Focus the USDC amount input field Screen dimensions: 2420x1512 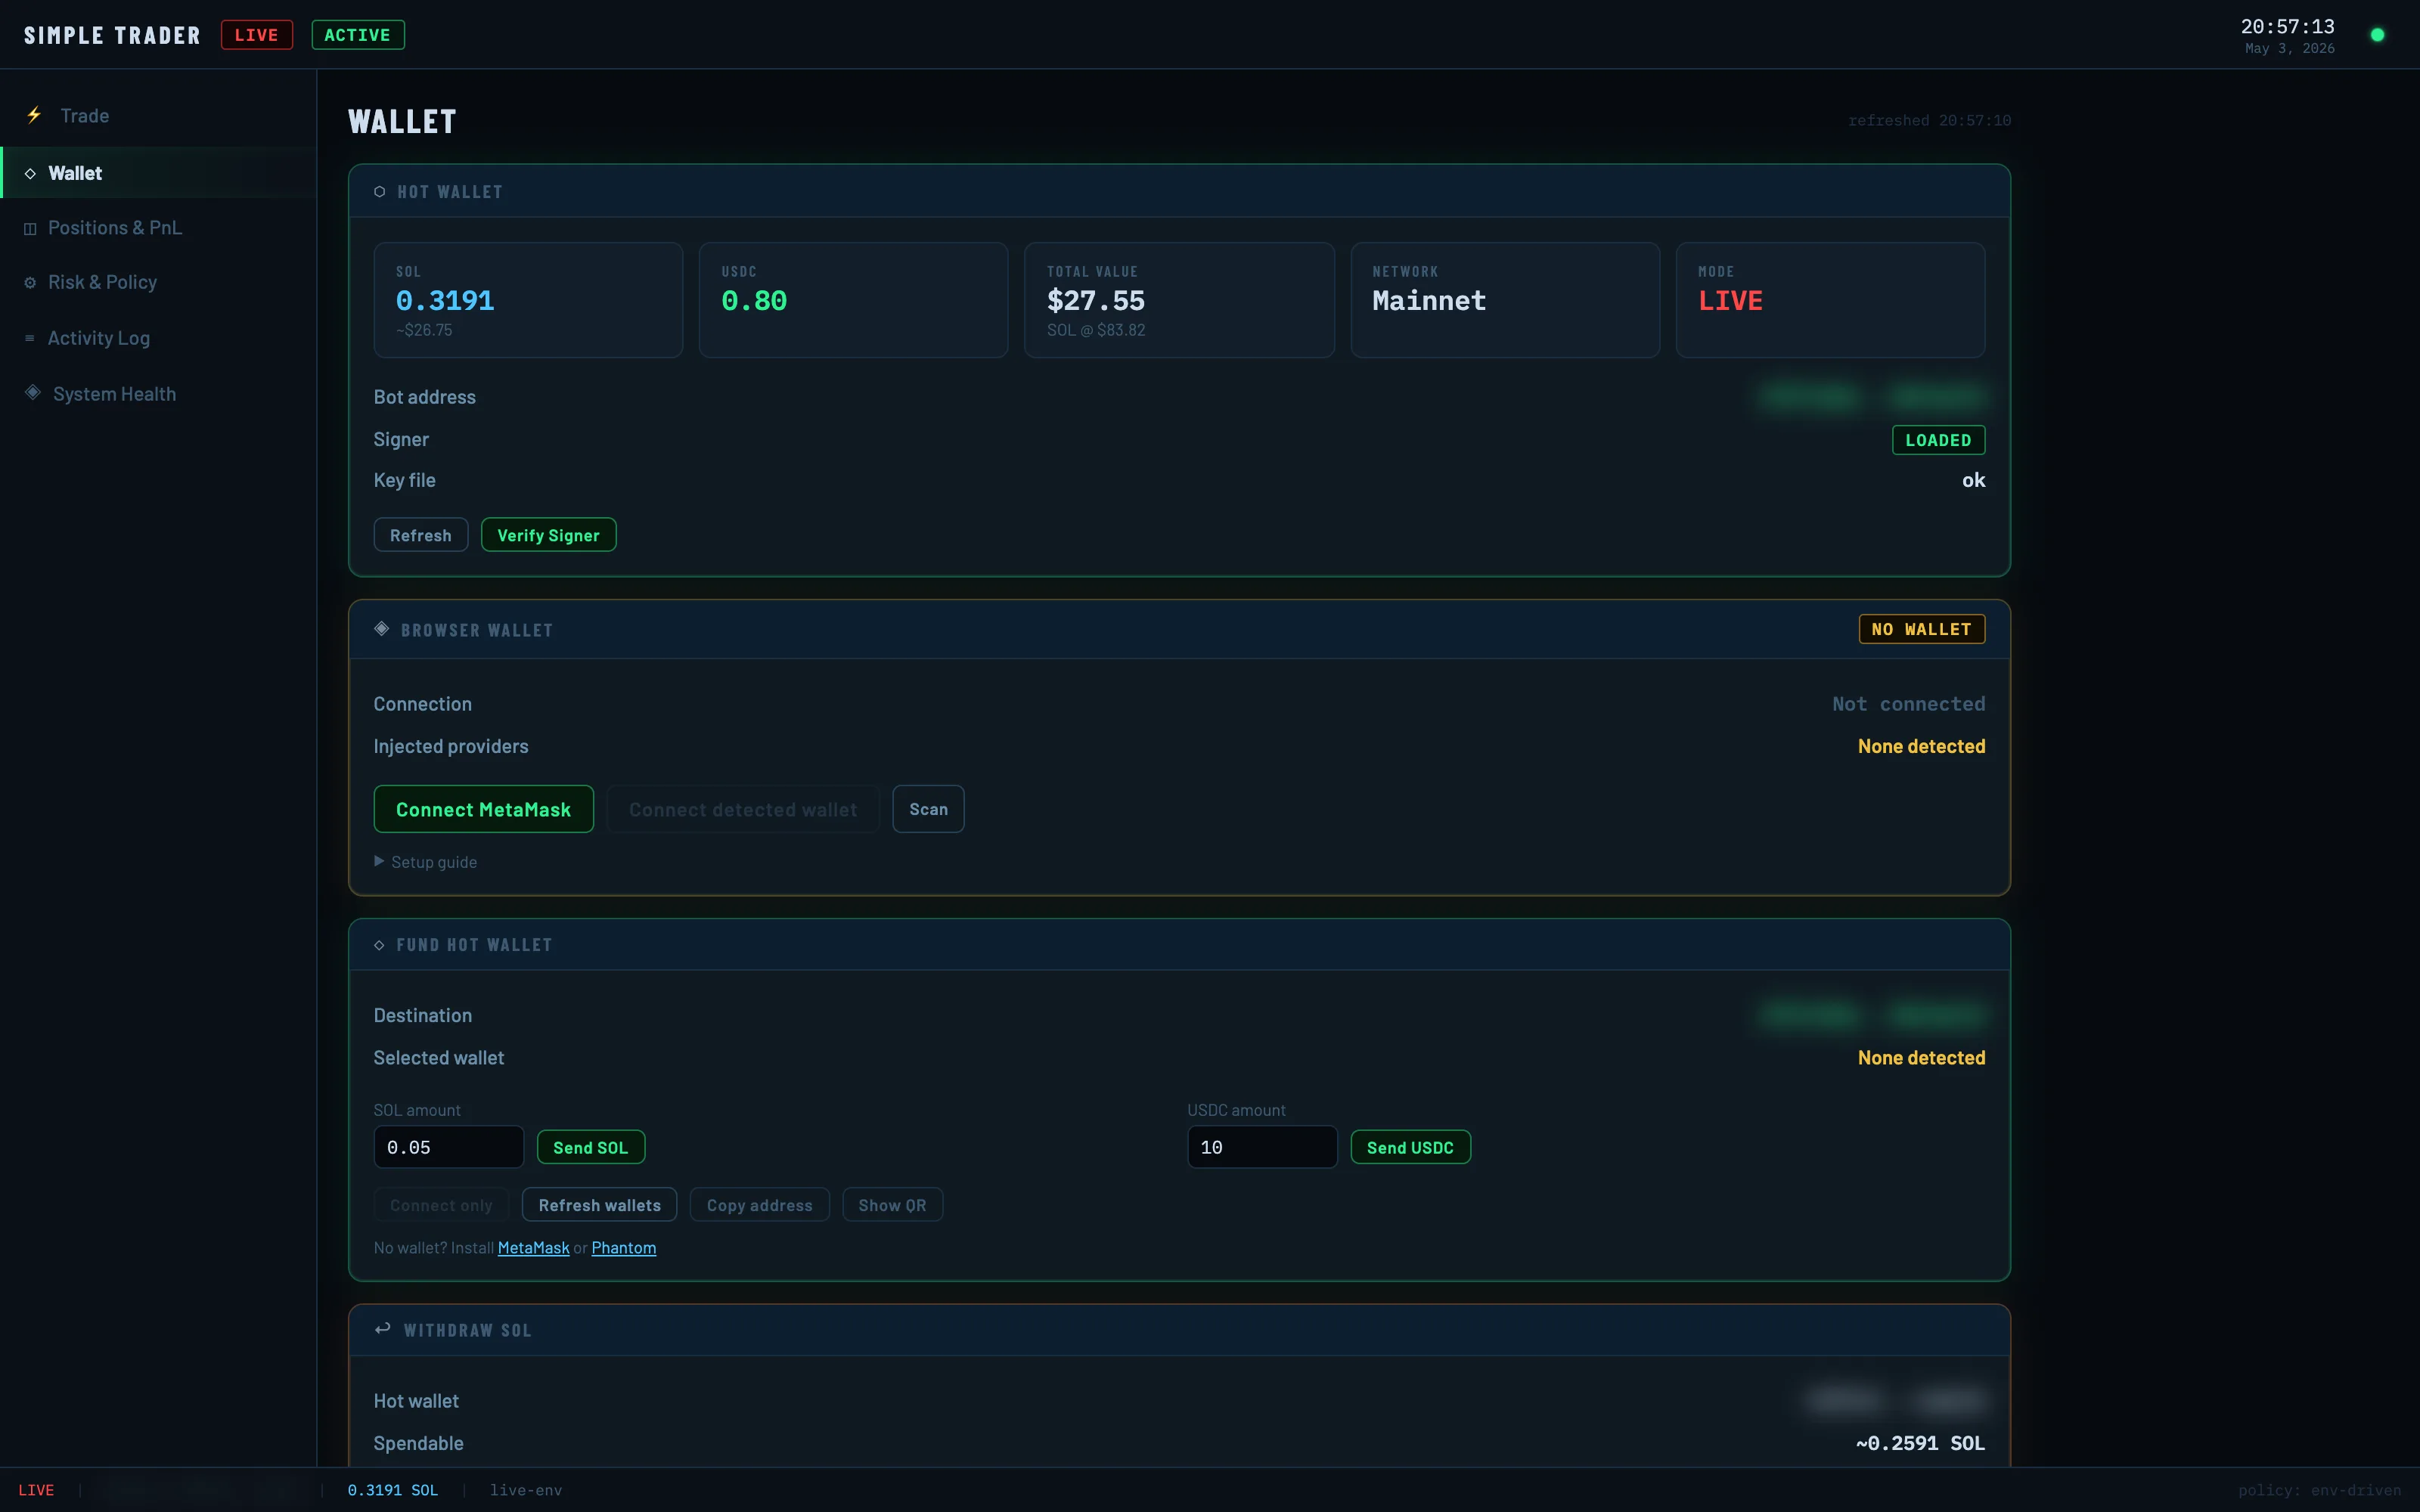pos(1262,1147)
